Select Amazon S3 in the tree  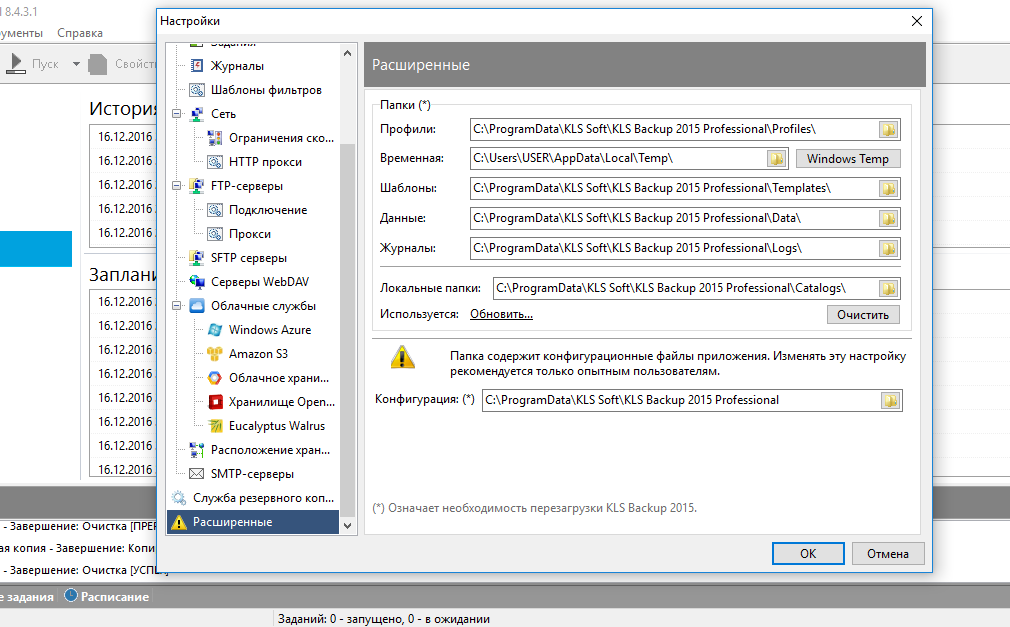[x=258, y=354]
